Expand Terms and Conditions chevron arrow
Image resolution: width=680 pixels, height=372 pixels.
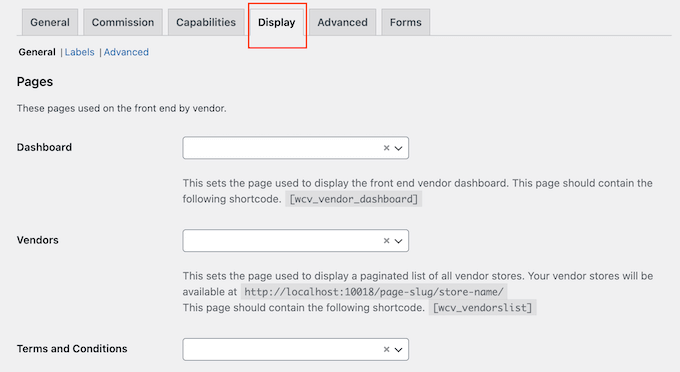[399, 350]
